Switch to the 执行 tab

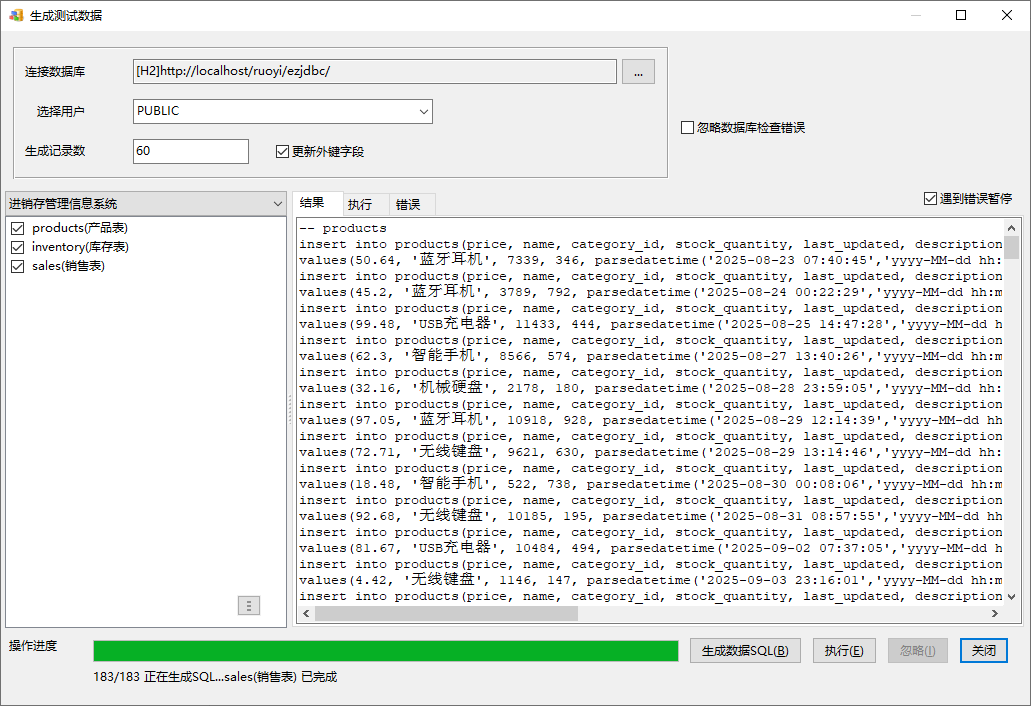point(360,205)
